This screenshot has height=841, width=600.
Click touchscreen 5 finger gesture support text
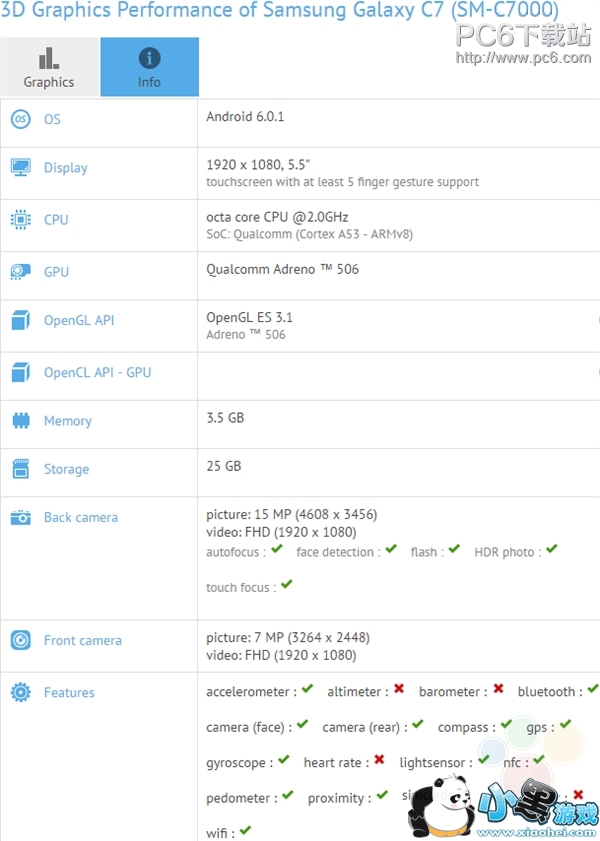(343, 182)
